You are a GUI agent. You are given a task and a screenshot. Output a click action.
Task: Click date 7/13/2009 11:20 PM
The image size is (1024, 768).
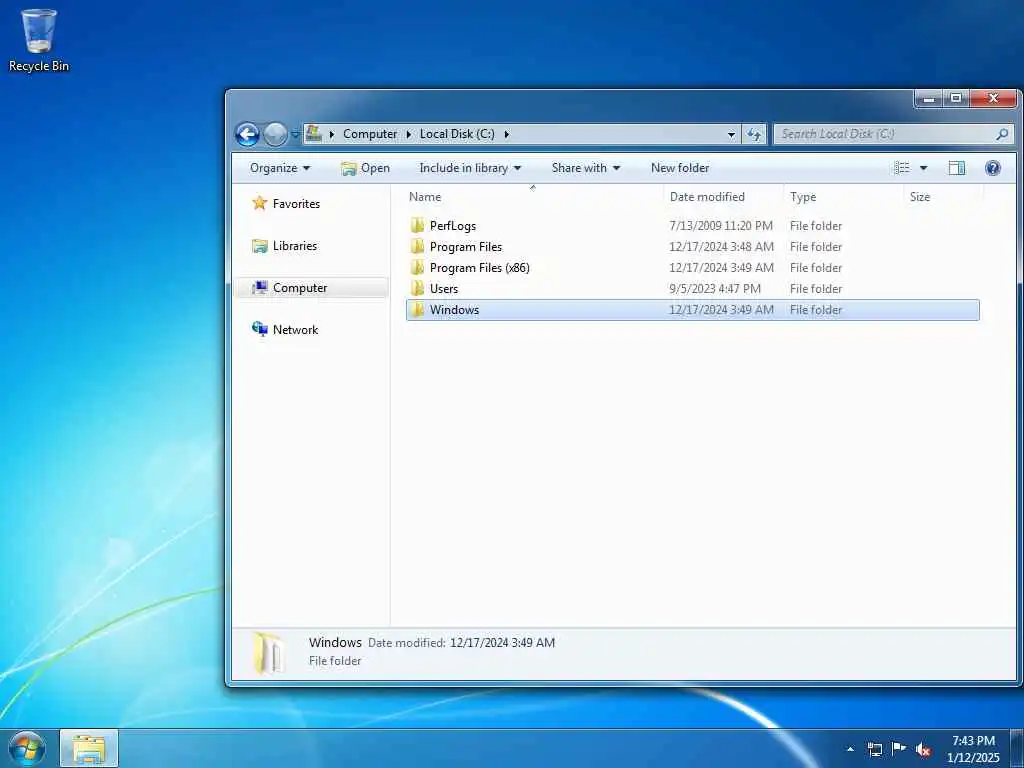tap(721, 226)
